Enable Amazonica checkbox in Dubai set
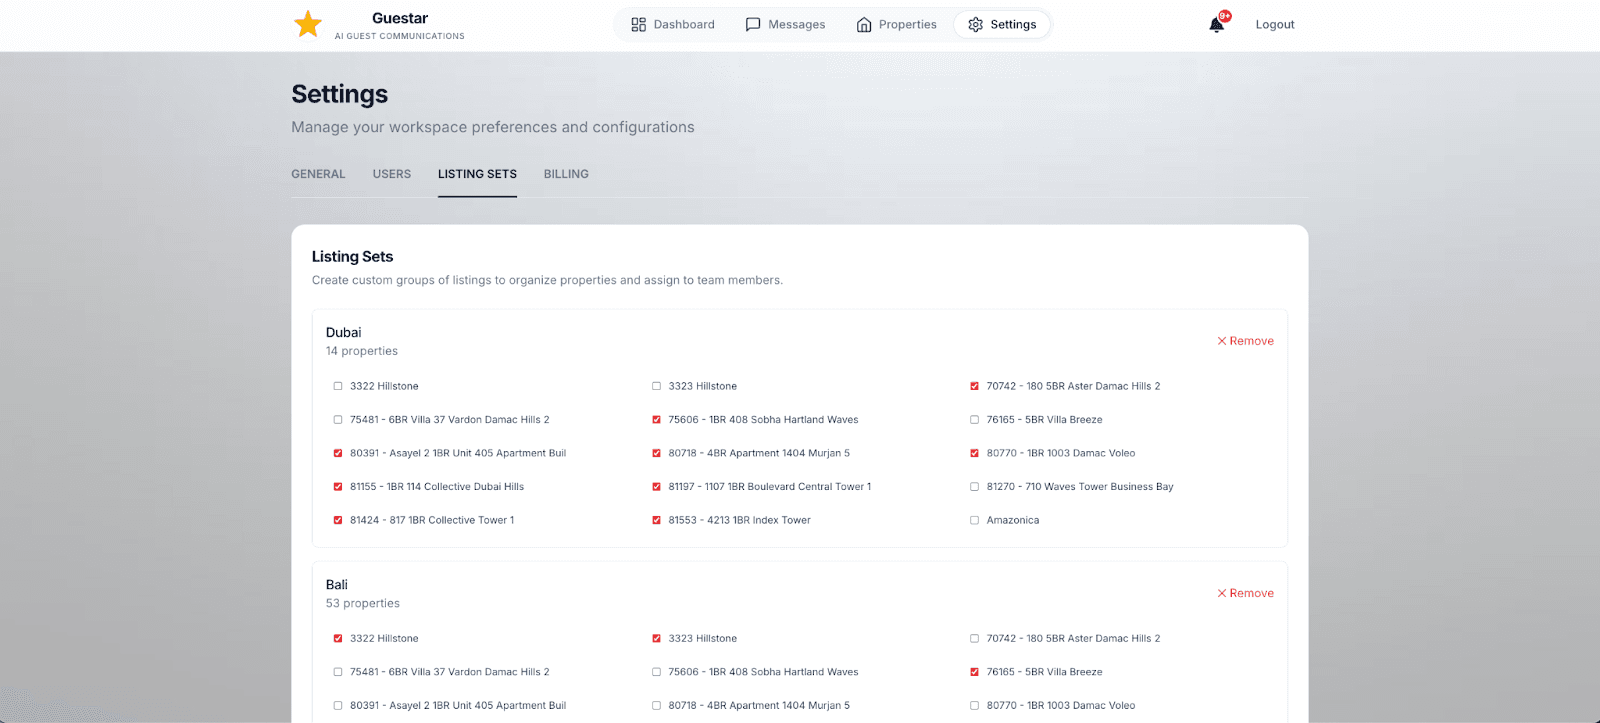Viewport: 1600px width, 723px height. tap(974, 520)
